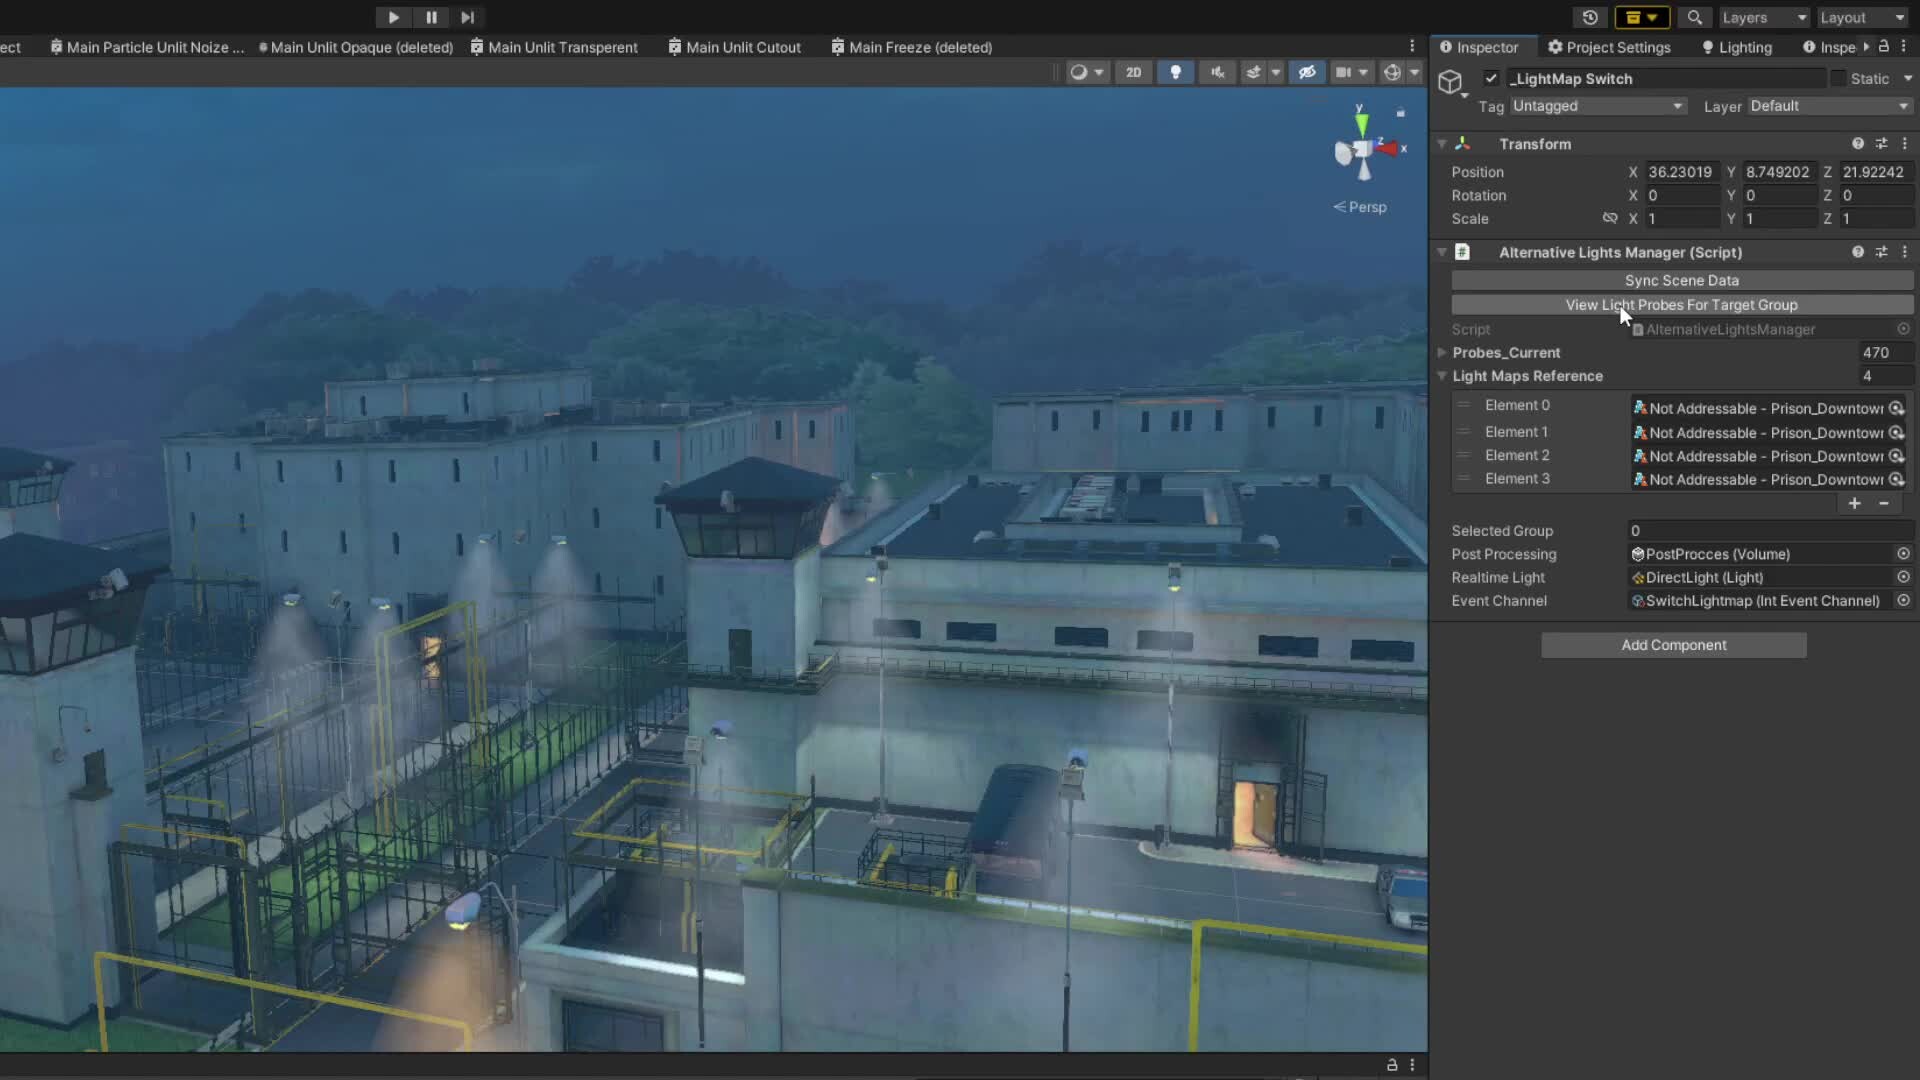This screenshot has height=1080, width=1920.
Task: Click the undo history icon in the top toolbar
Action: click(x=1592, y=17)
